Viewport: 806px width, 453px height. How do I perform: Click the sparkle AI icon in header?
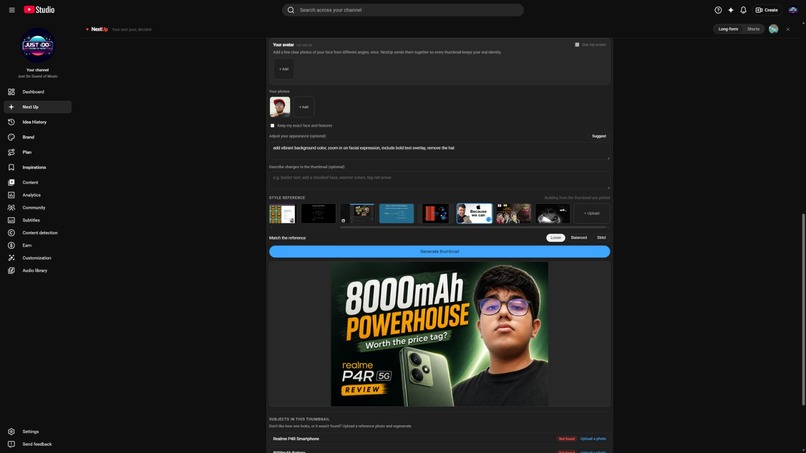point(730,10)
